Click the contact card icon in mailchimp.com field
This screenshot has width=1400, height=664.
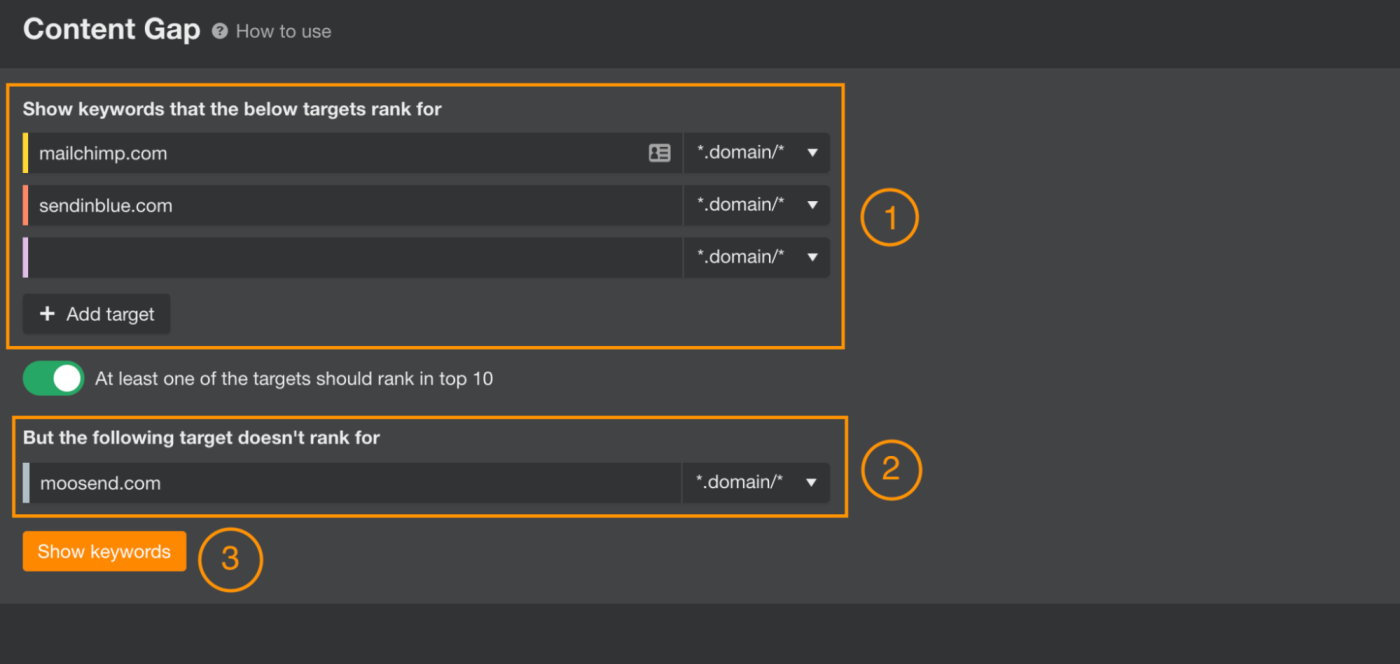pyautogui.click(x=659, y=153)
